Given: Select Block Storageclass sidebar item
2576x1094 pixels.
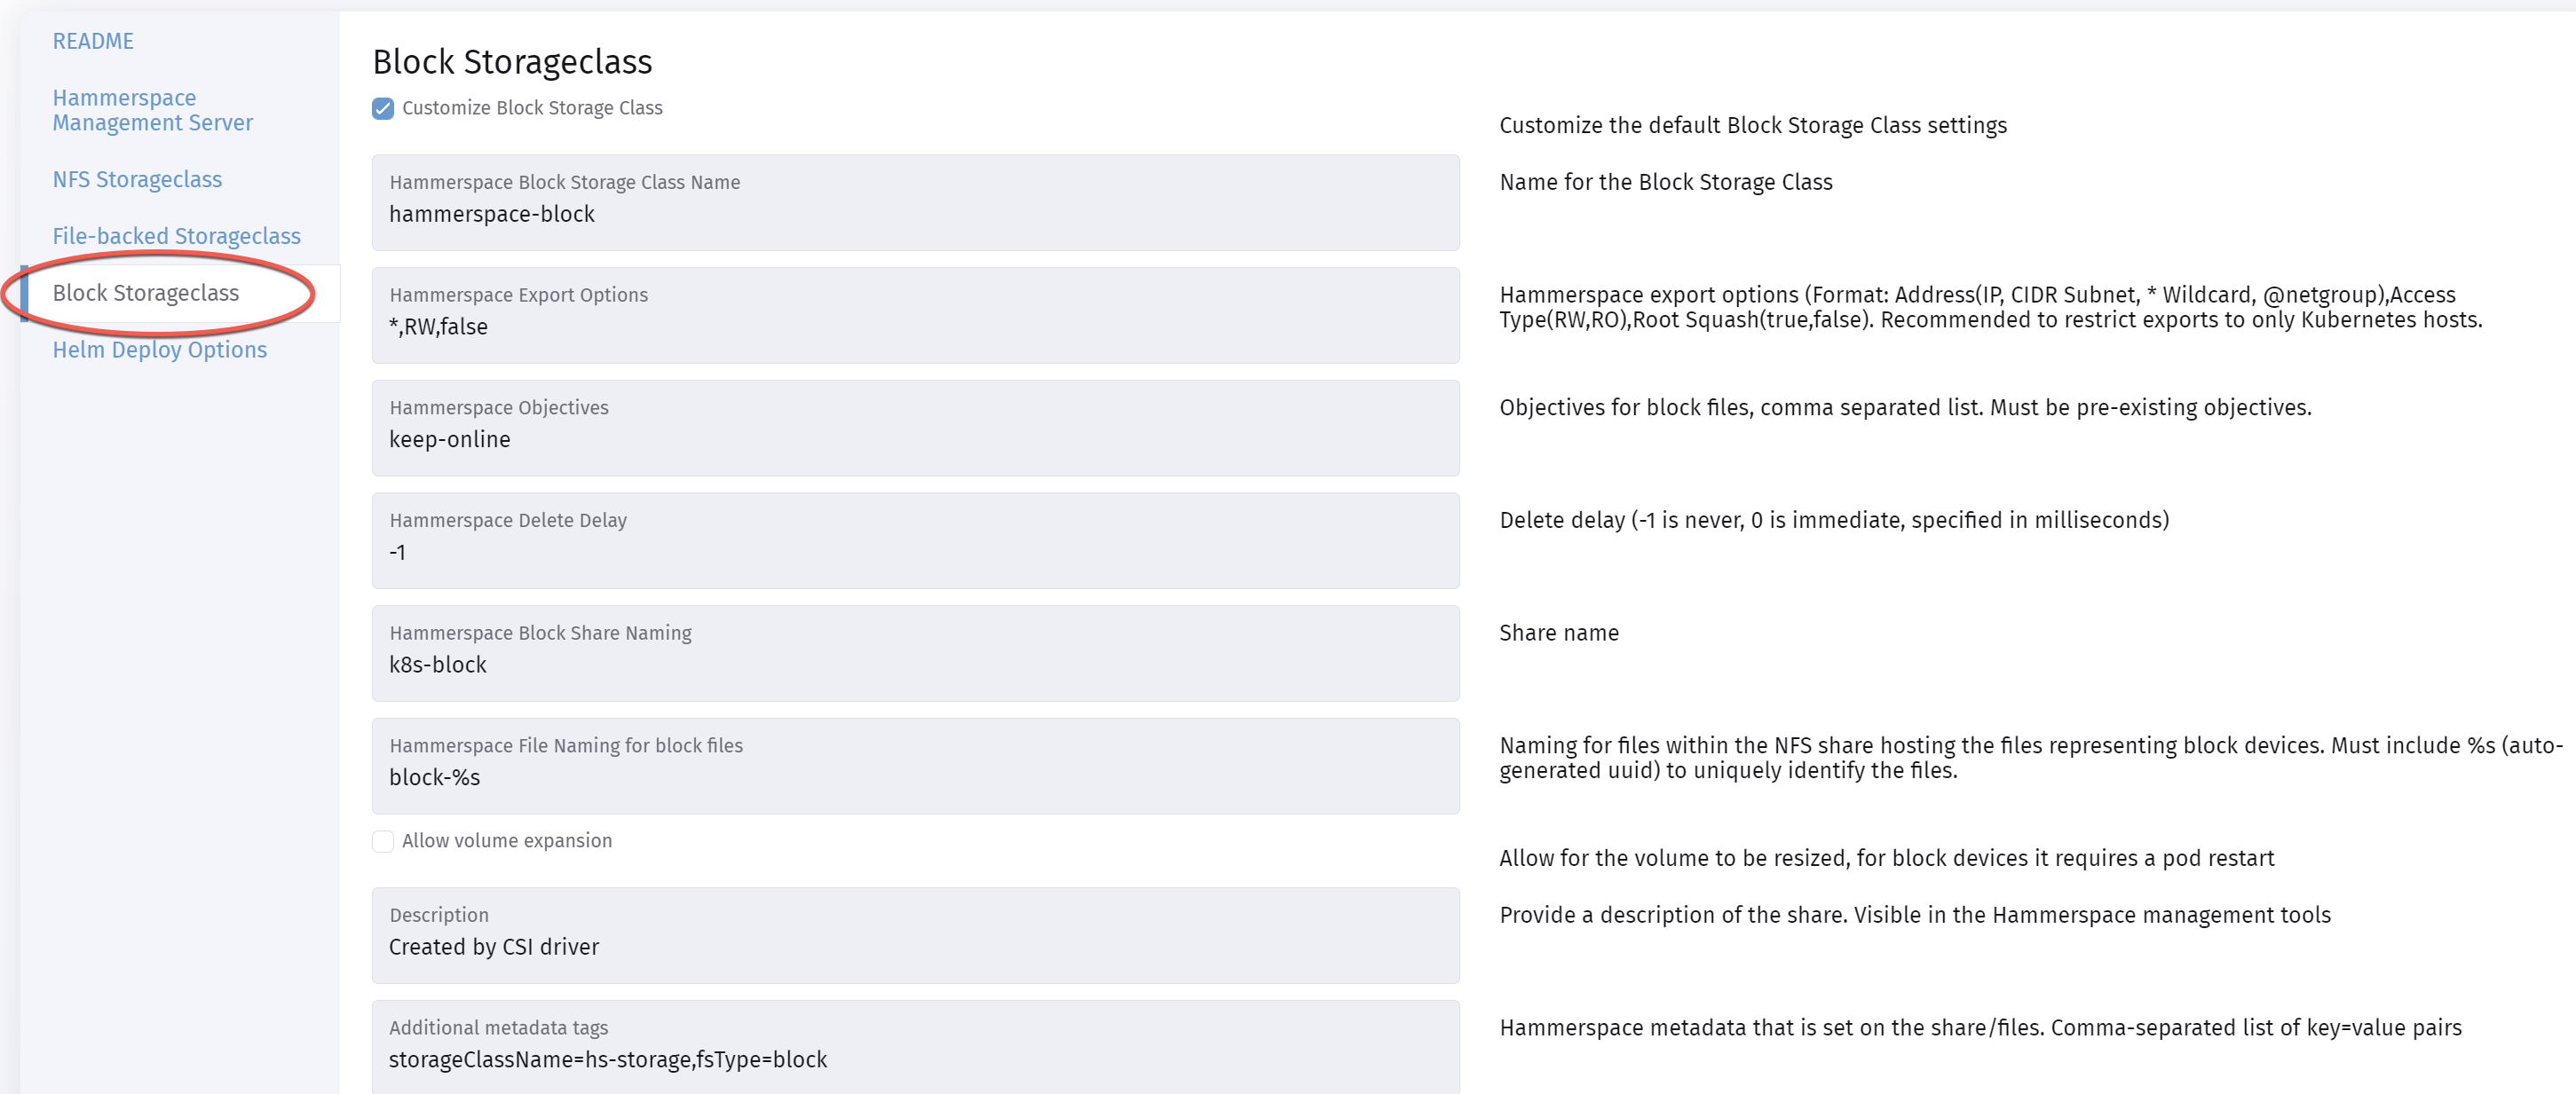Looking at the screenshot, I should pyautogui.click(x=146, y=293).
